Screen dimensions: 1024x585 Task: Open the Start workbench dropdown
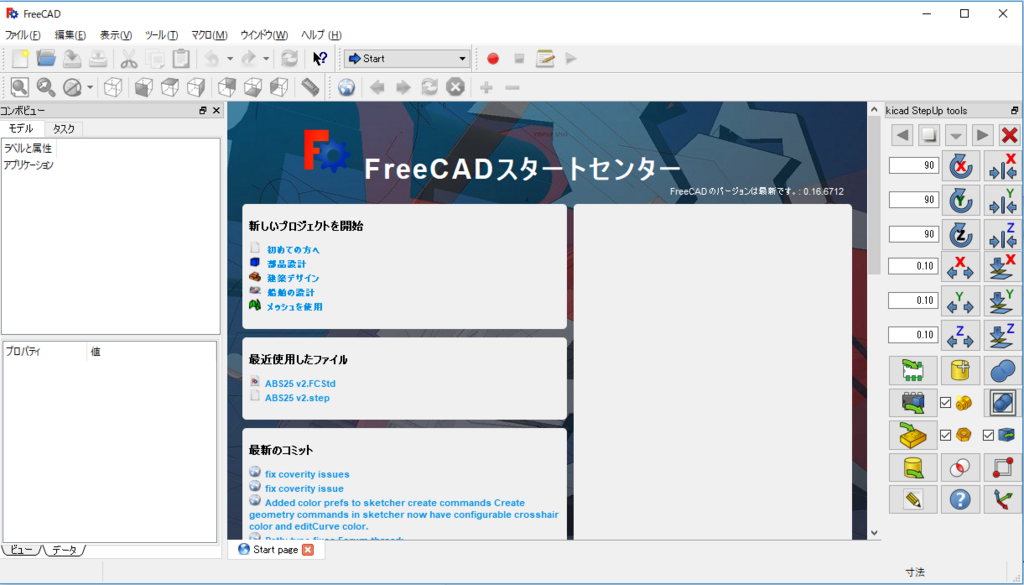point(408,59)
